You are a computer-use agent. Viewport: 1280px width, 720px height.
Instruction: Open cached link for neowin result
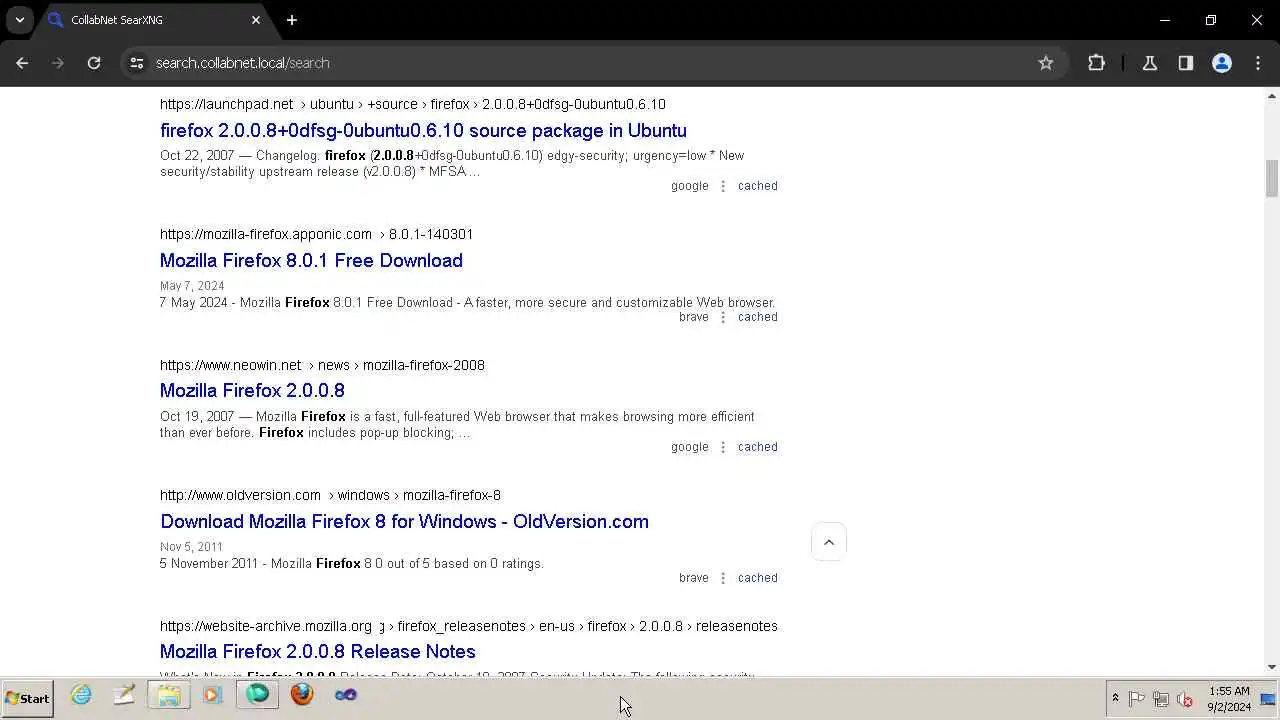click(757, 447)
